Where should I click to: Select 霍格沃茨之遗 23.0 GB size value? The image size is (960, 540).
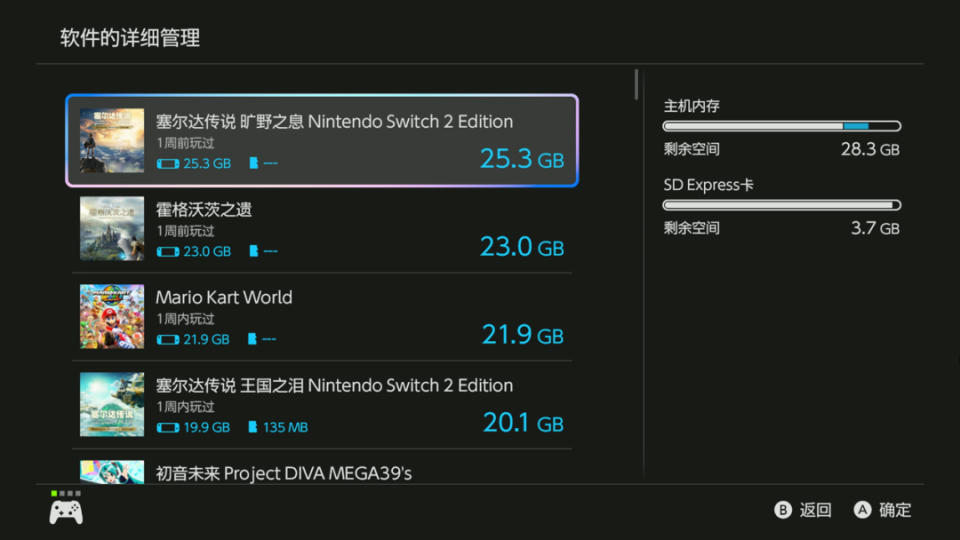(x=522, y=247)
